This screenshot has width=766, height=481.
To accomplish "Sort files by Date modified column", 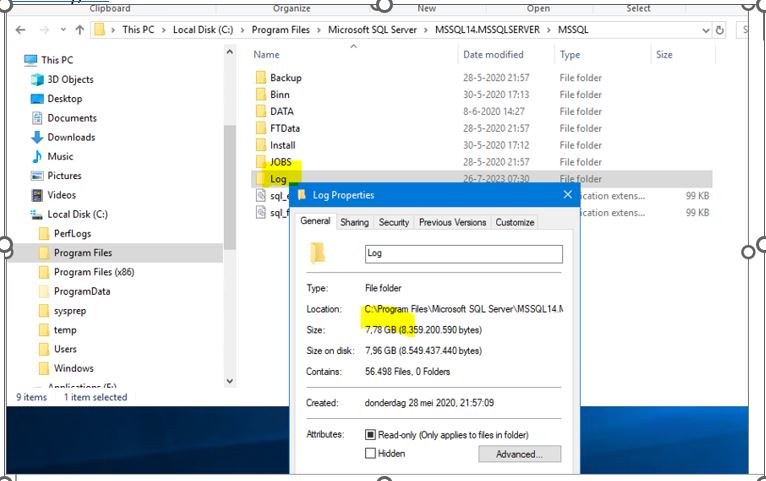I will pyautogui.click(x=493, y=55).
